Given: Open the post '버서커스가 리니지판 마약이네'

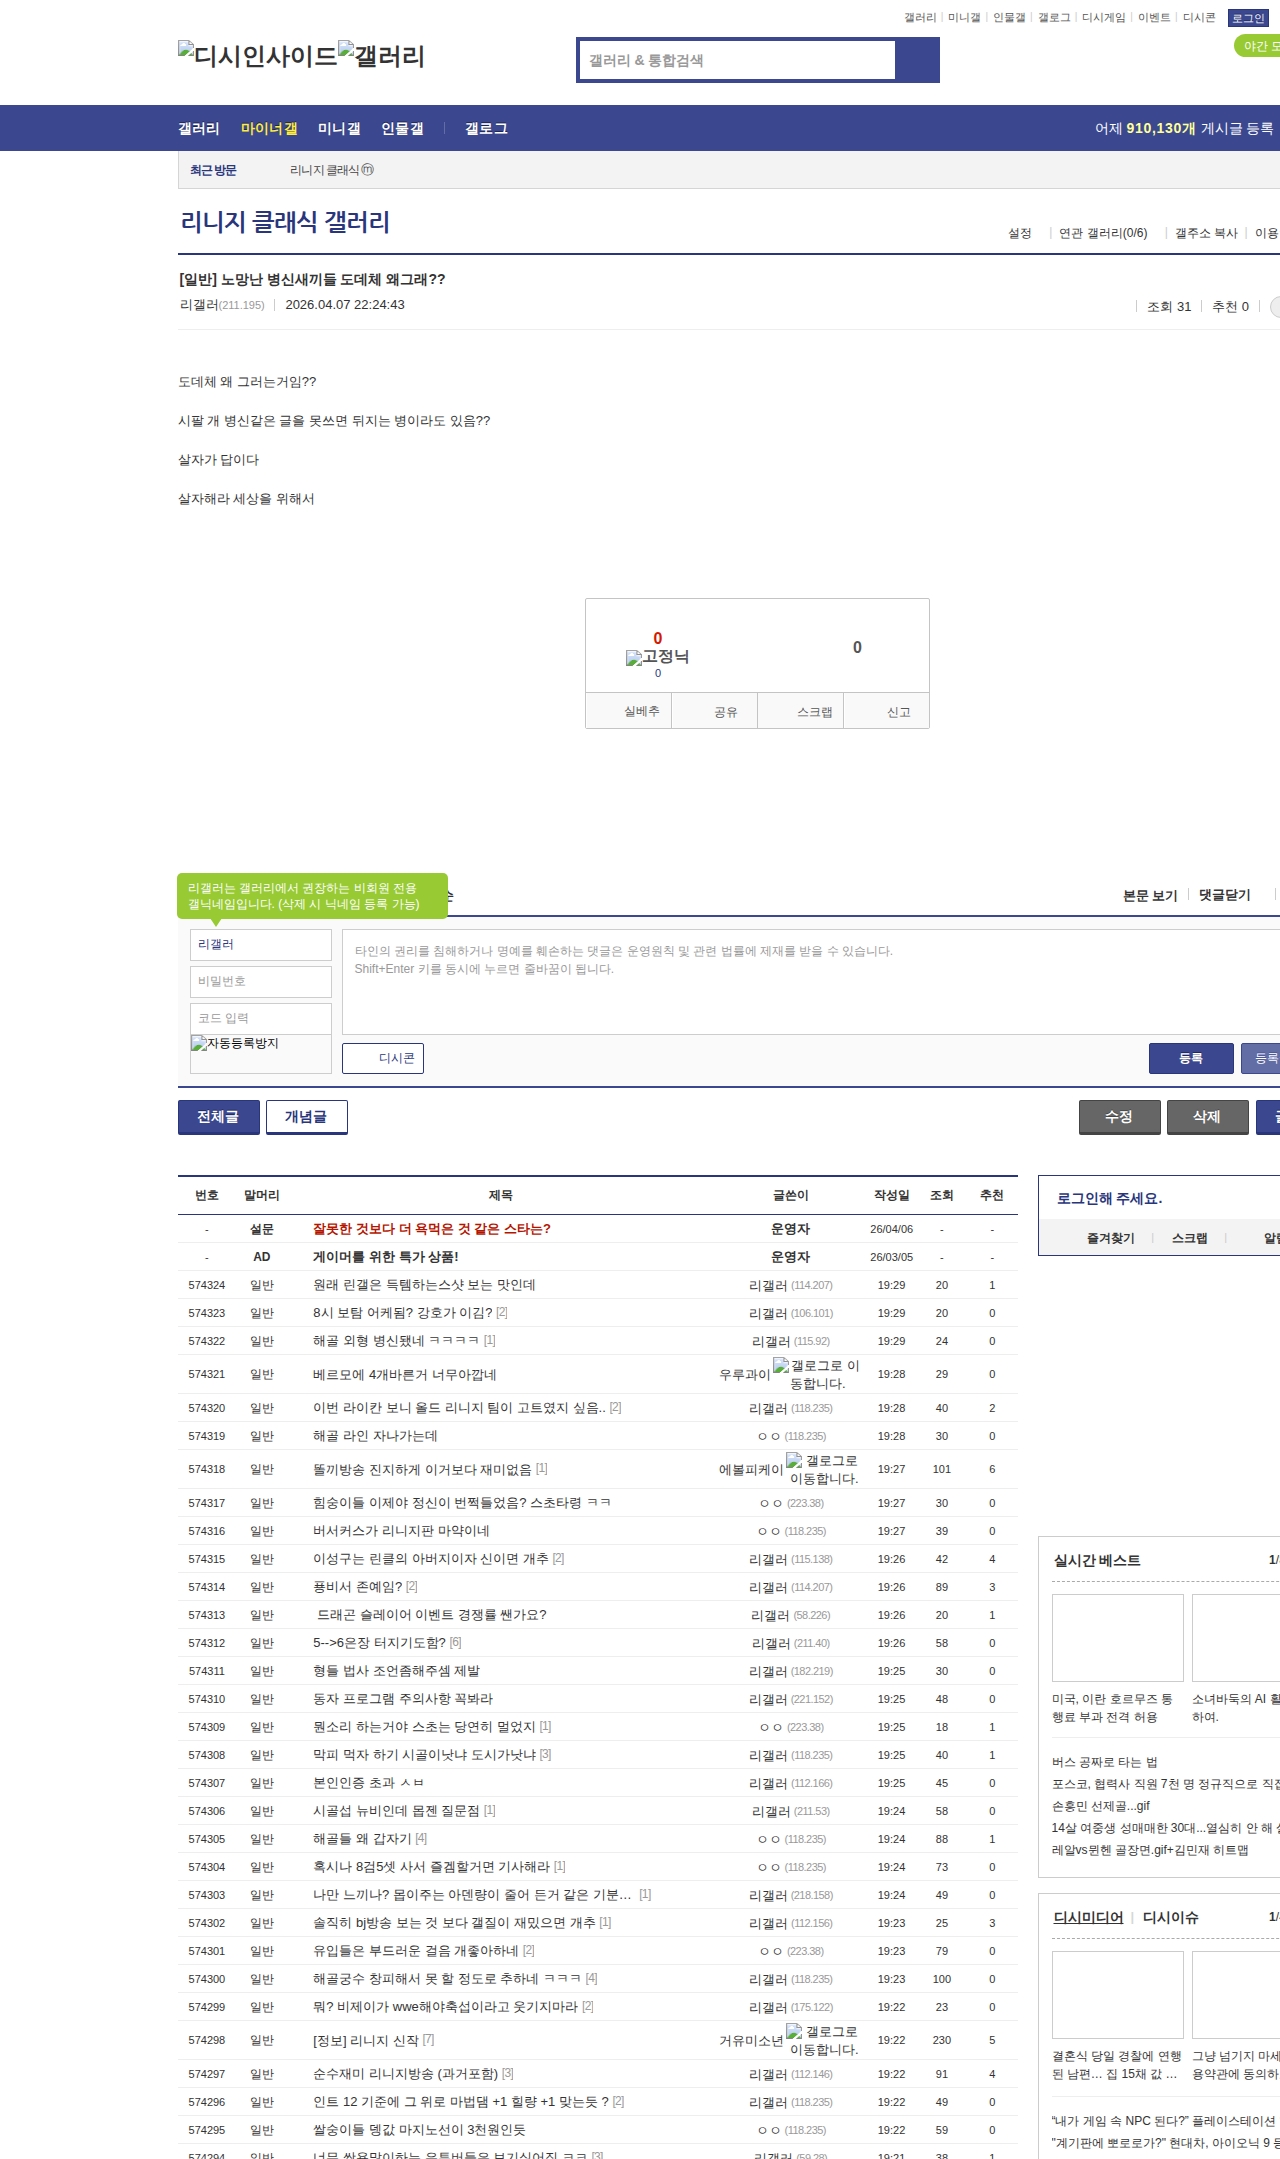Looking at the screenshot, I should 401,1531.
